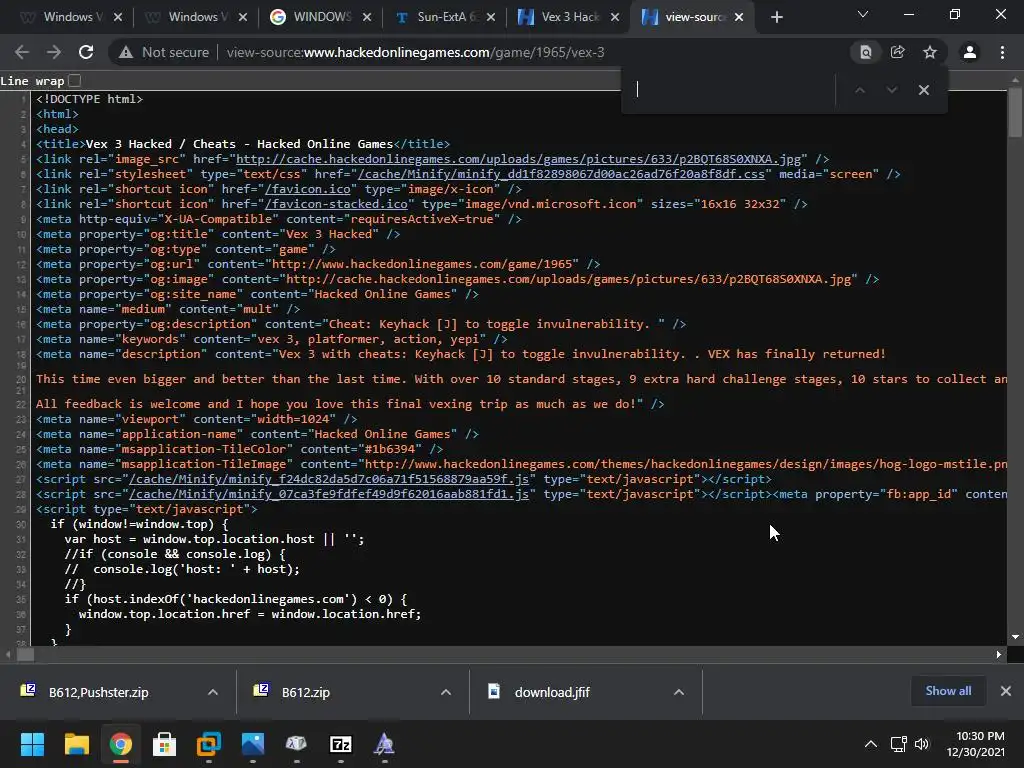Open Microsoft Store from taskbar

165,744
